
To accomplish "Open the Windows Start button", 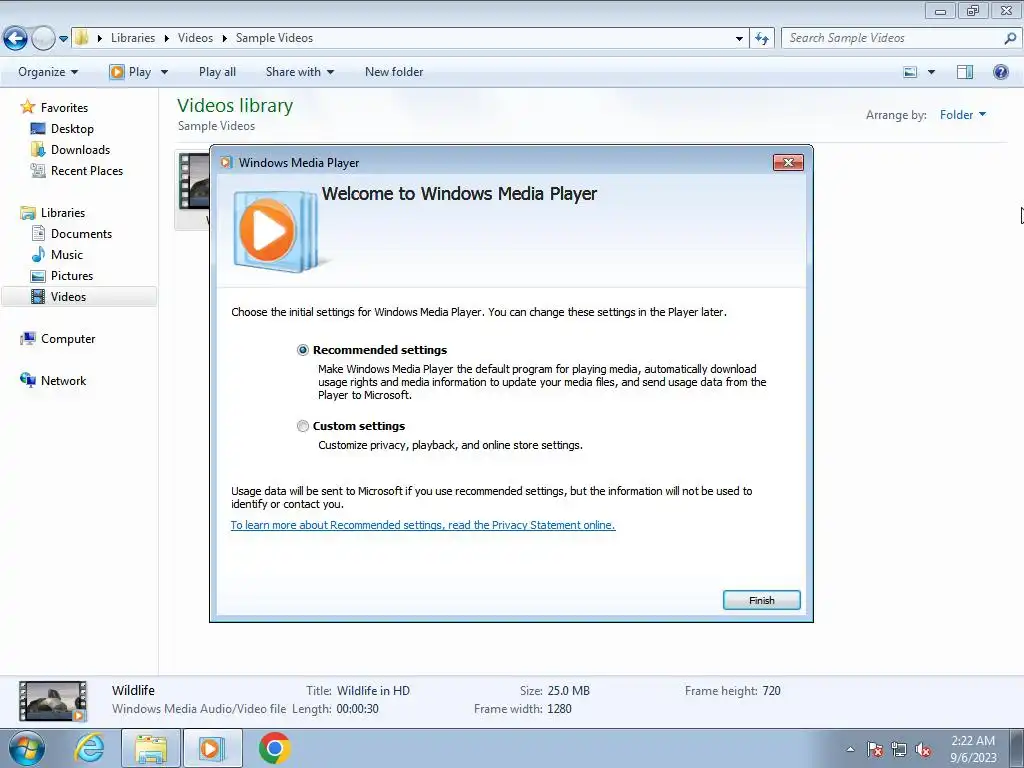I will click(x=27, y=749).
